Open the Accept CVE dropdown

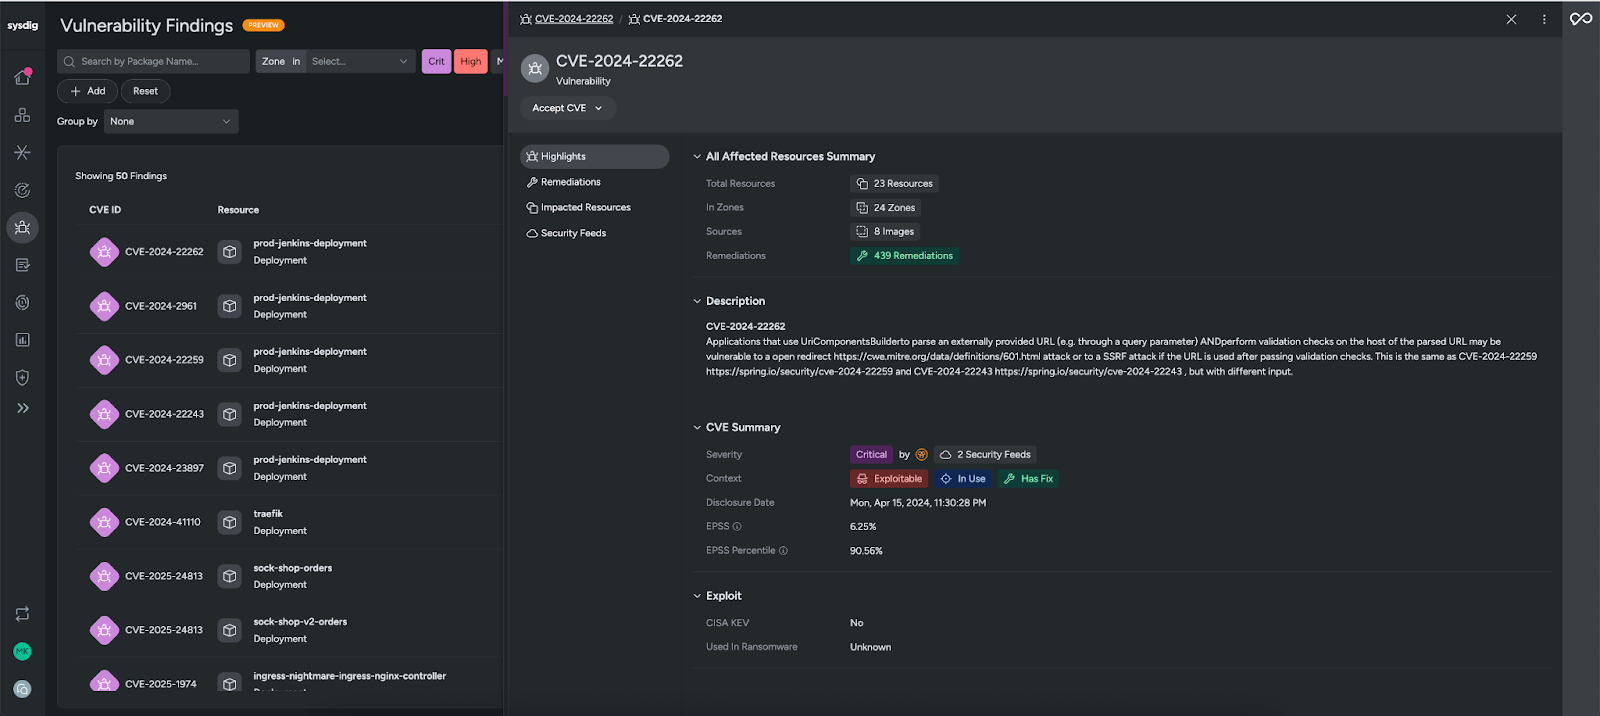pyautogui.click(x=567, y=108)
